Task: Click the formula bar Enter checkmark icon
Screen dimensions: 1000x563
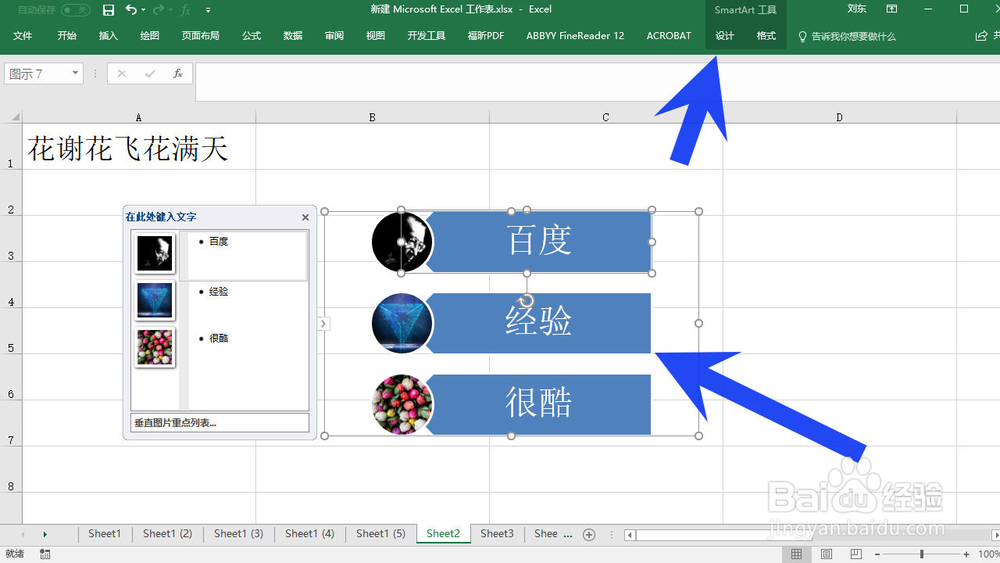Action: click(x=150, y=74)
